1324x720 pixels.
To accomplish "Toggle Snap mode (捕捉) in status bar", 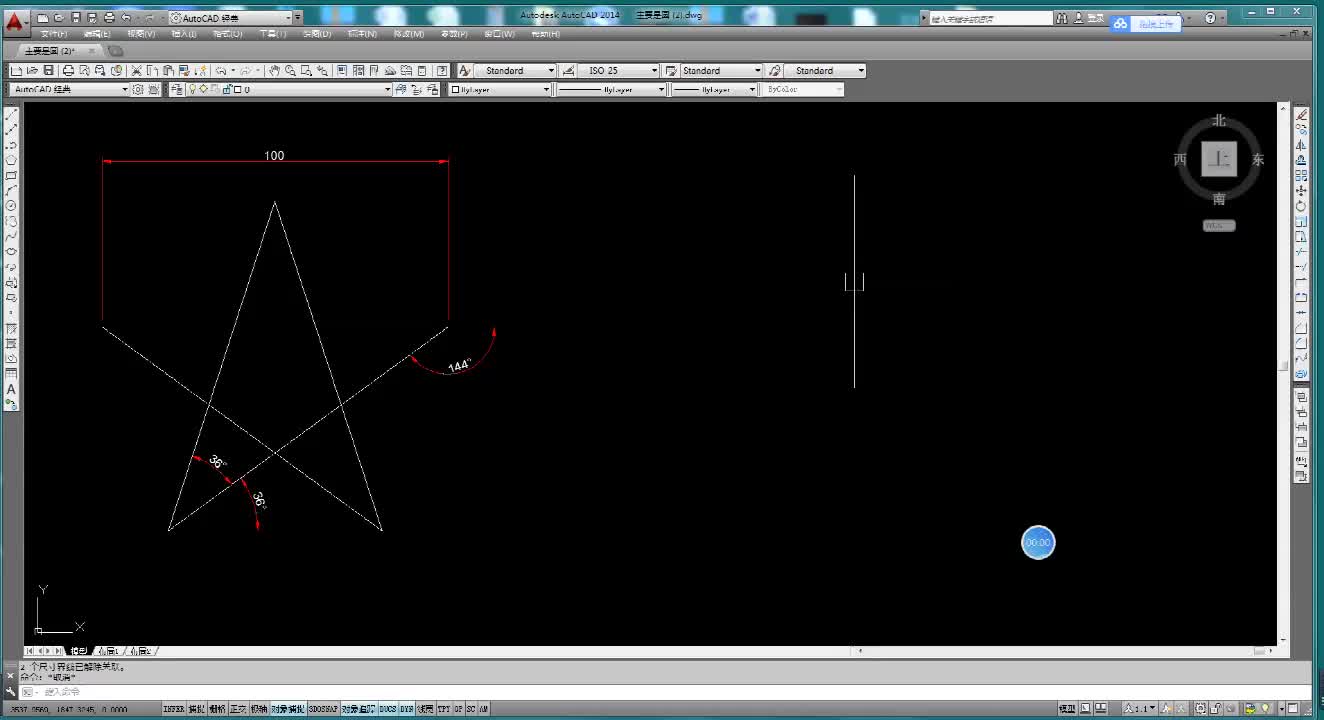I will pos(197,709).
